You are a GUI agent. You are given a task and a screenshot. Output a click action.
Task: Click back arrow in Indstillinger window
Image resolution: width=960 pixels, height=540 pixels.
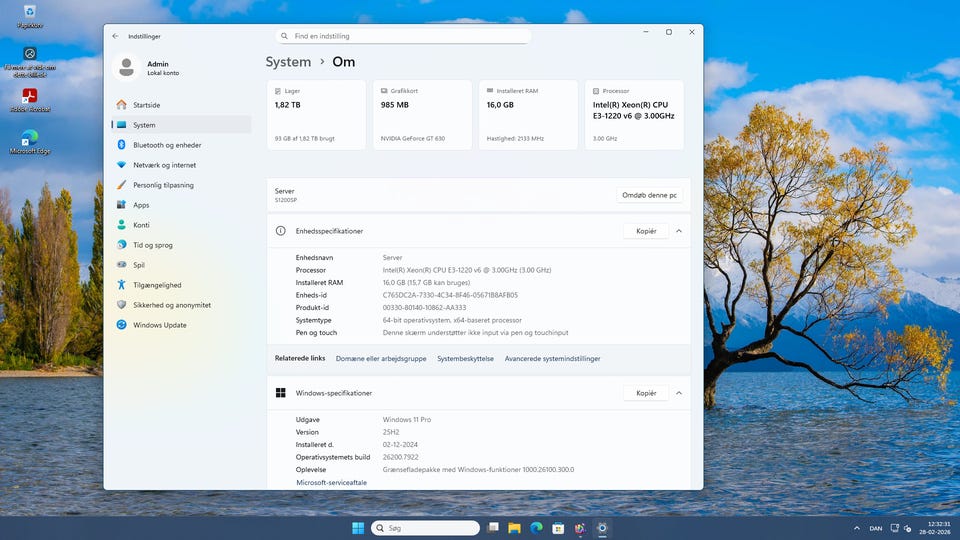pyautogui.click(x=115, y=36)
